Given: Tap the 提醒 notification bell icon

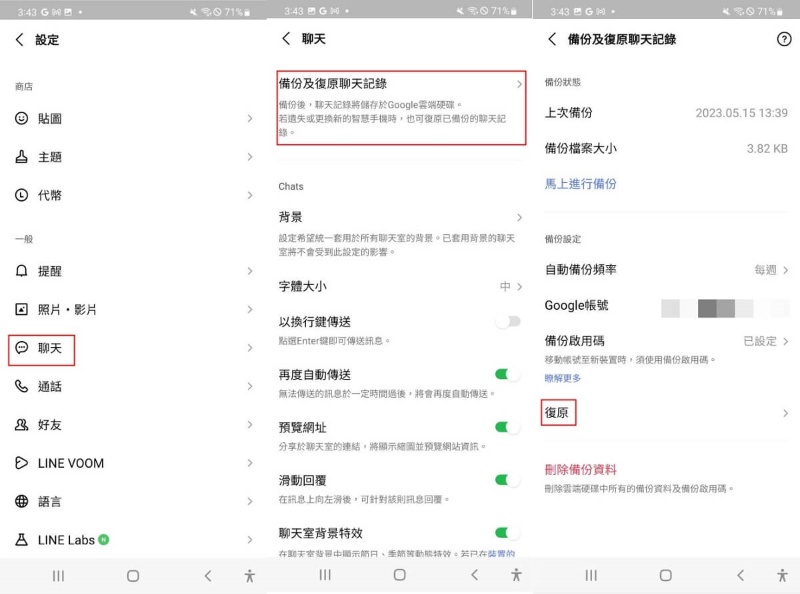Looking at the screenshot, I should tap(22, 271).
